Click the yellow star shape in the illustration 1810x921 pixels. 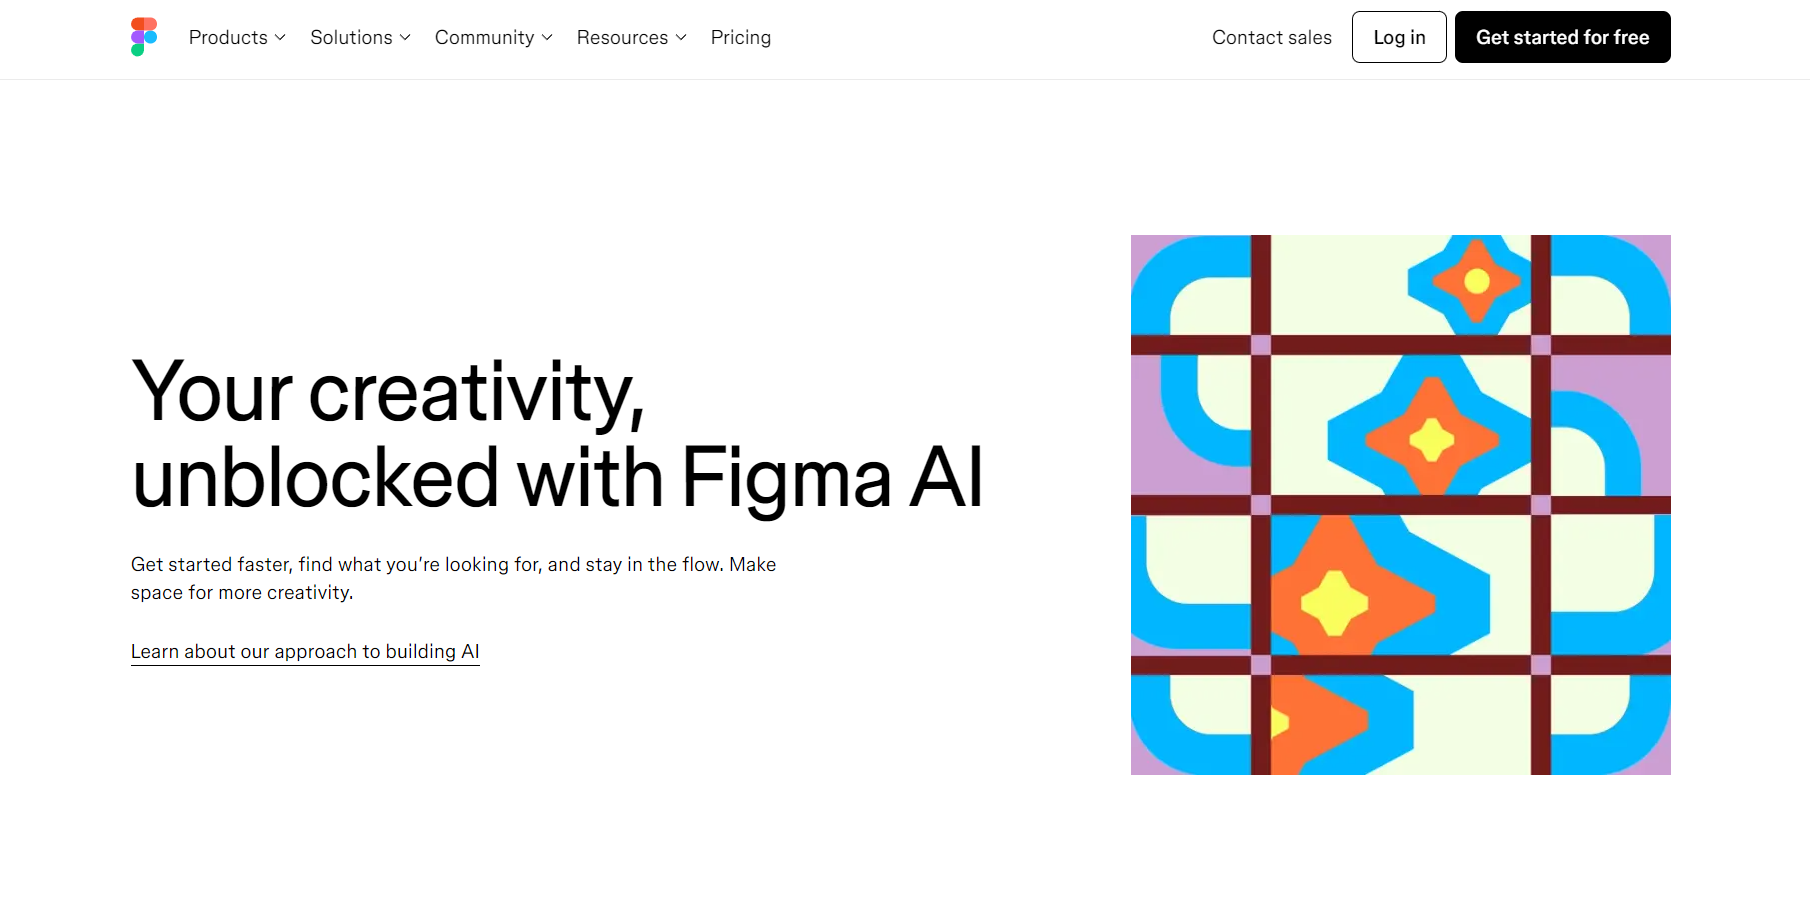[x=1335, y=601]
